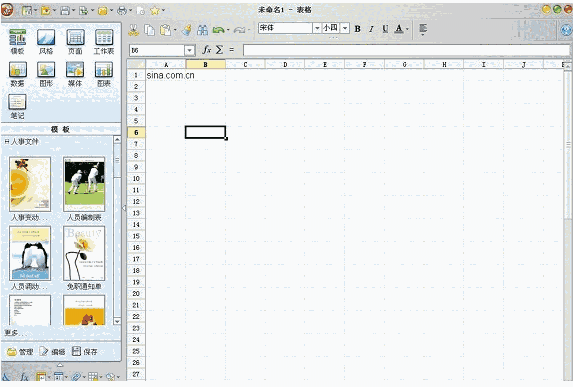The height and width of the screenshot is (387, 573).
Task: Toggle underline formatting
Action: [385, 29]
